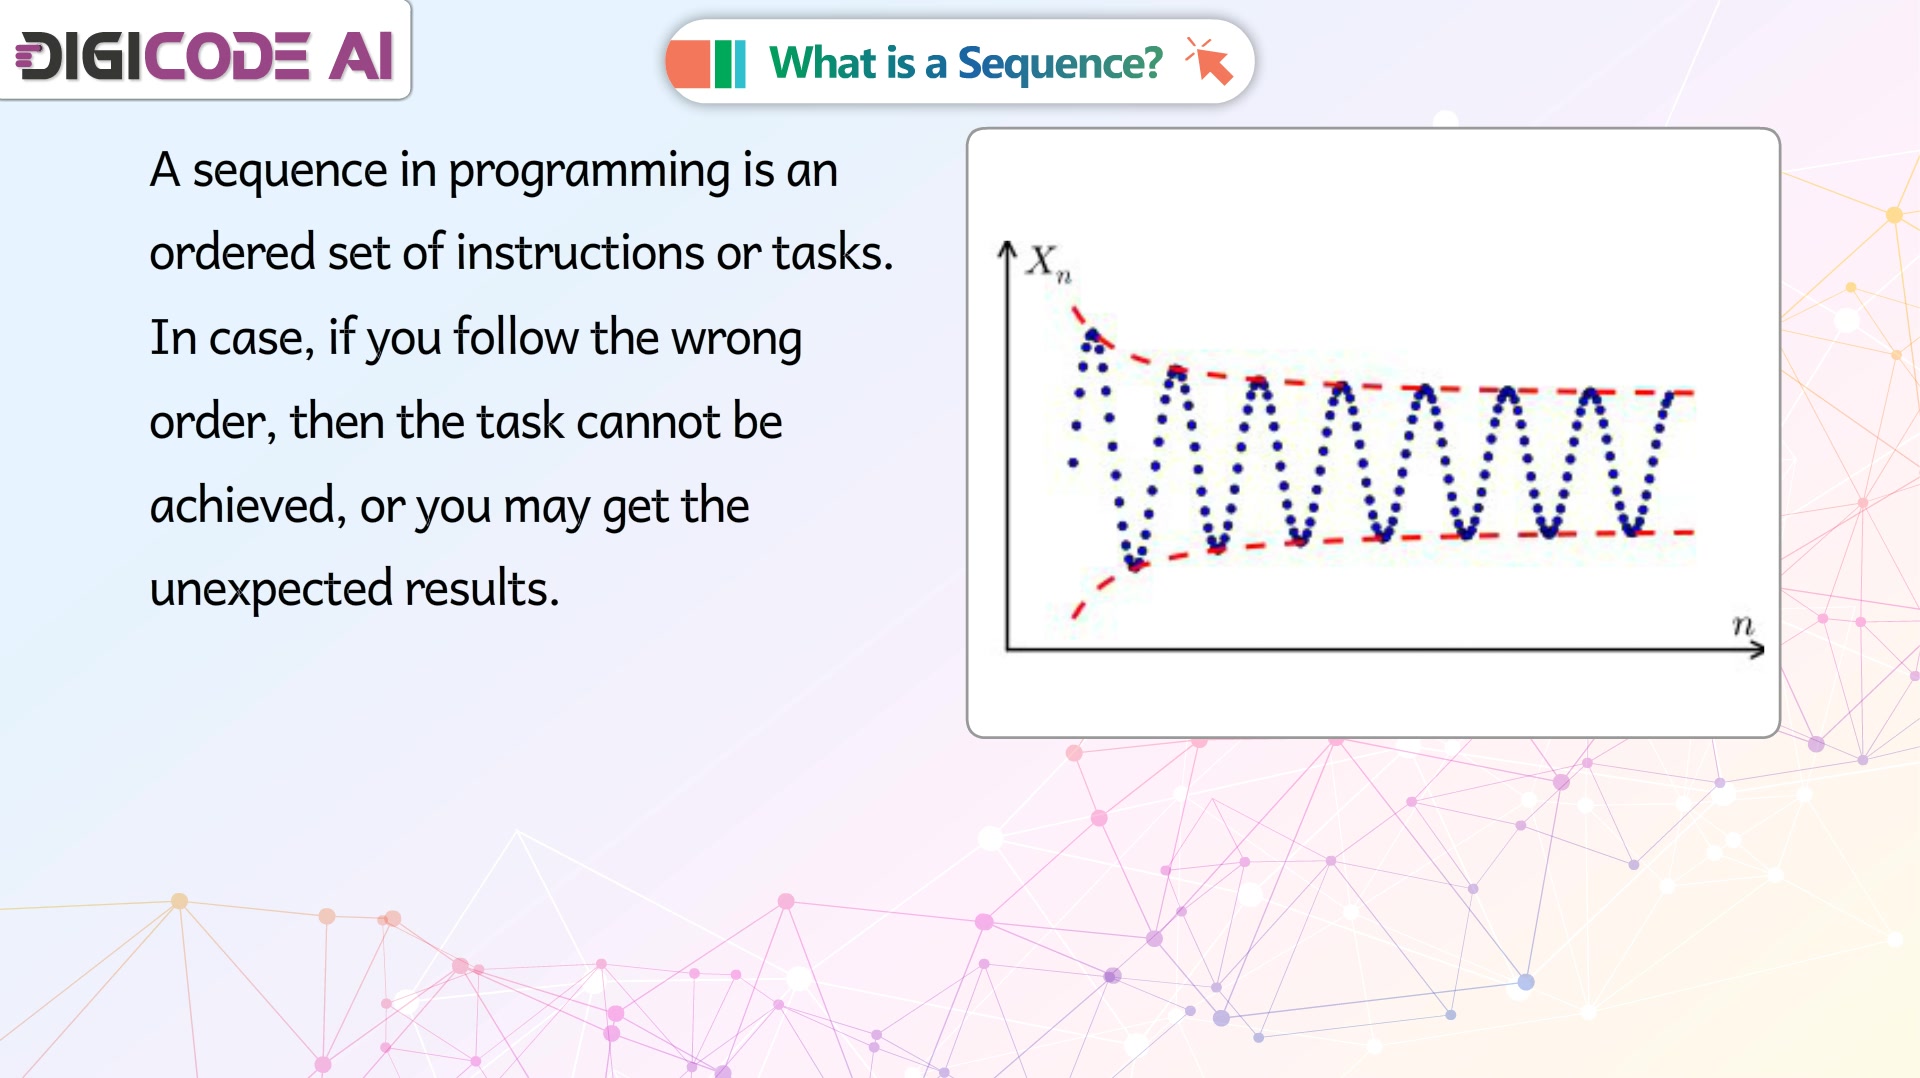Click the orange cursor arrow icon
Viewport: 1920px width, 1078px height.
[1209, 61]
